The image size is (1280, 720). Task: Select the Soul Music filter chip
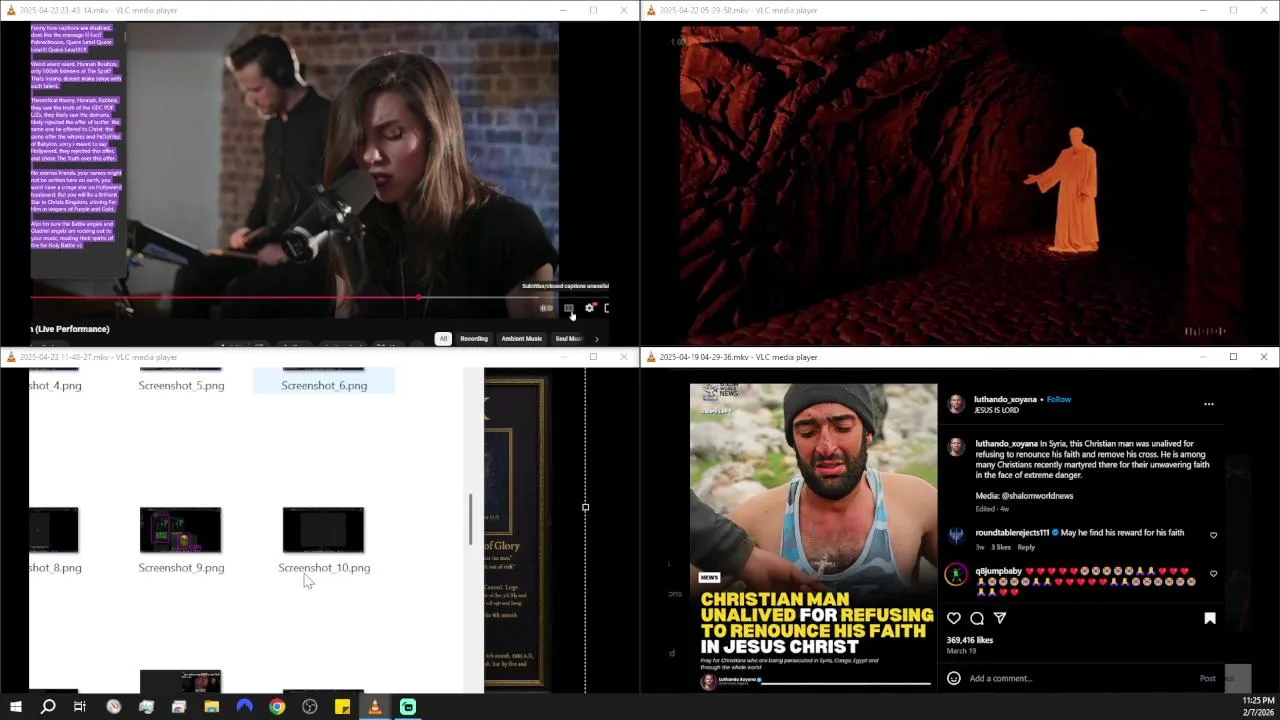click(568, 339)
